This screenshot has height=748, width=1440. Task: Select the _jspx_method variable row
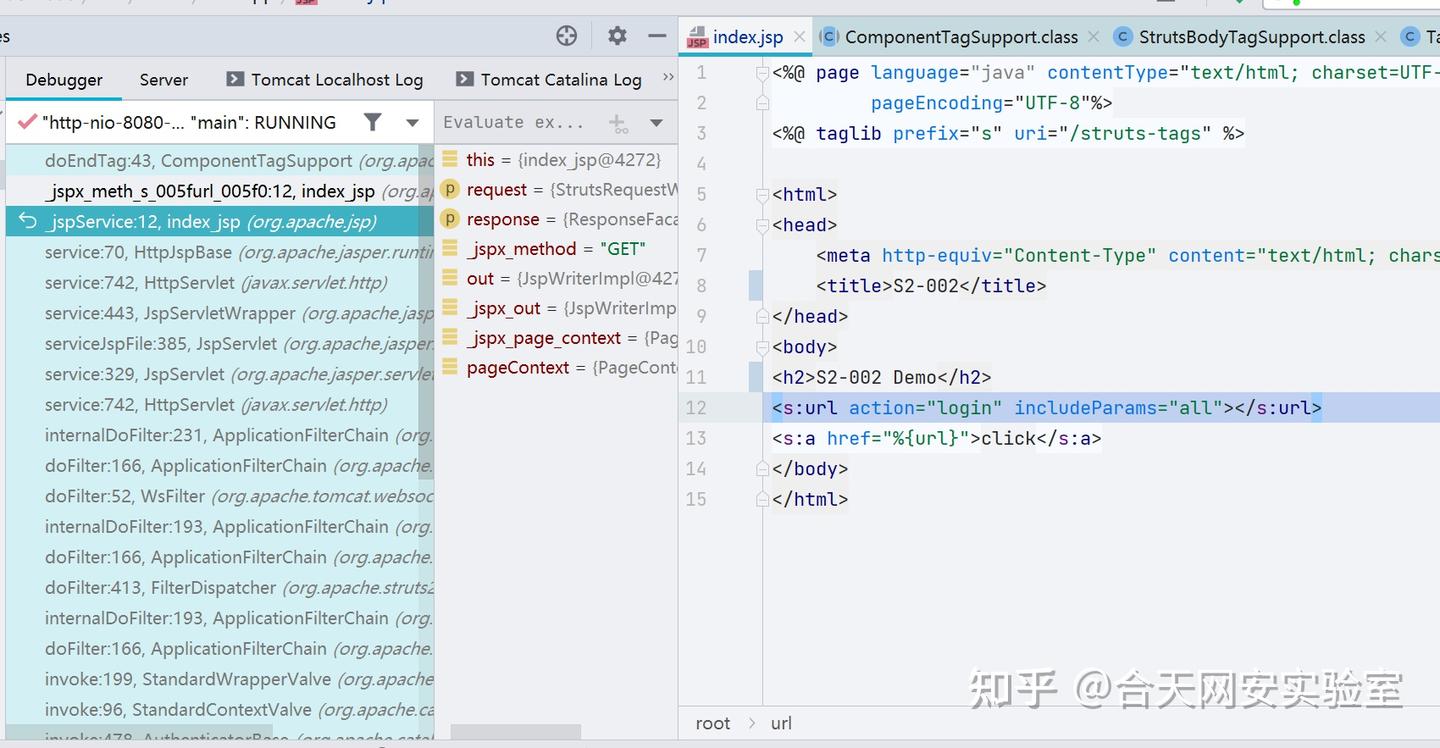558,249
